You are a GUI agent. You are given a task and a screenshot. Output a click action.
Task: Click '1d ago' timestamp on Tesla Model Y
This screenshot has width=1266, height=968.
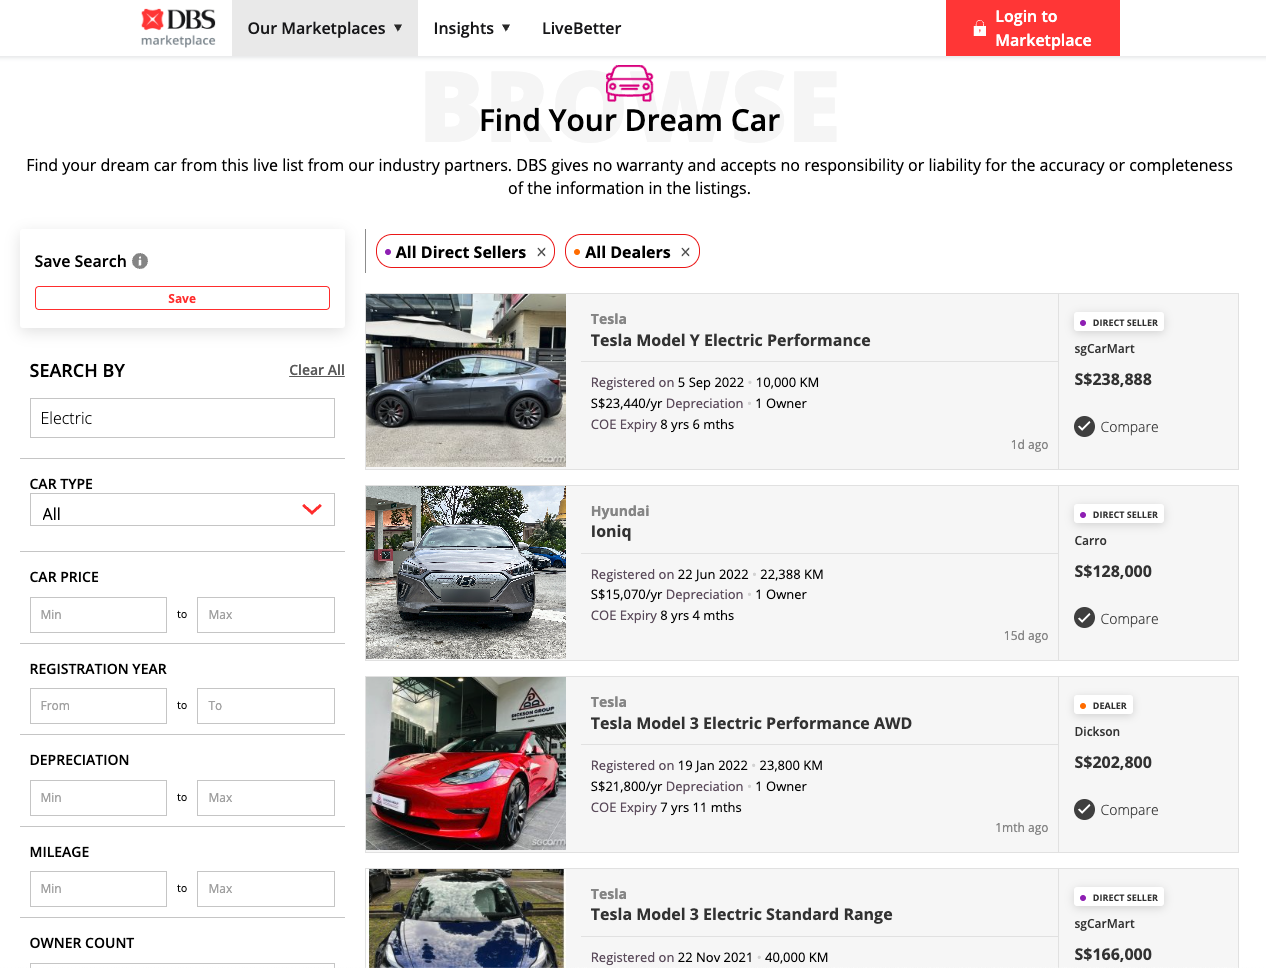1029,444
